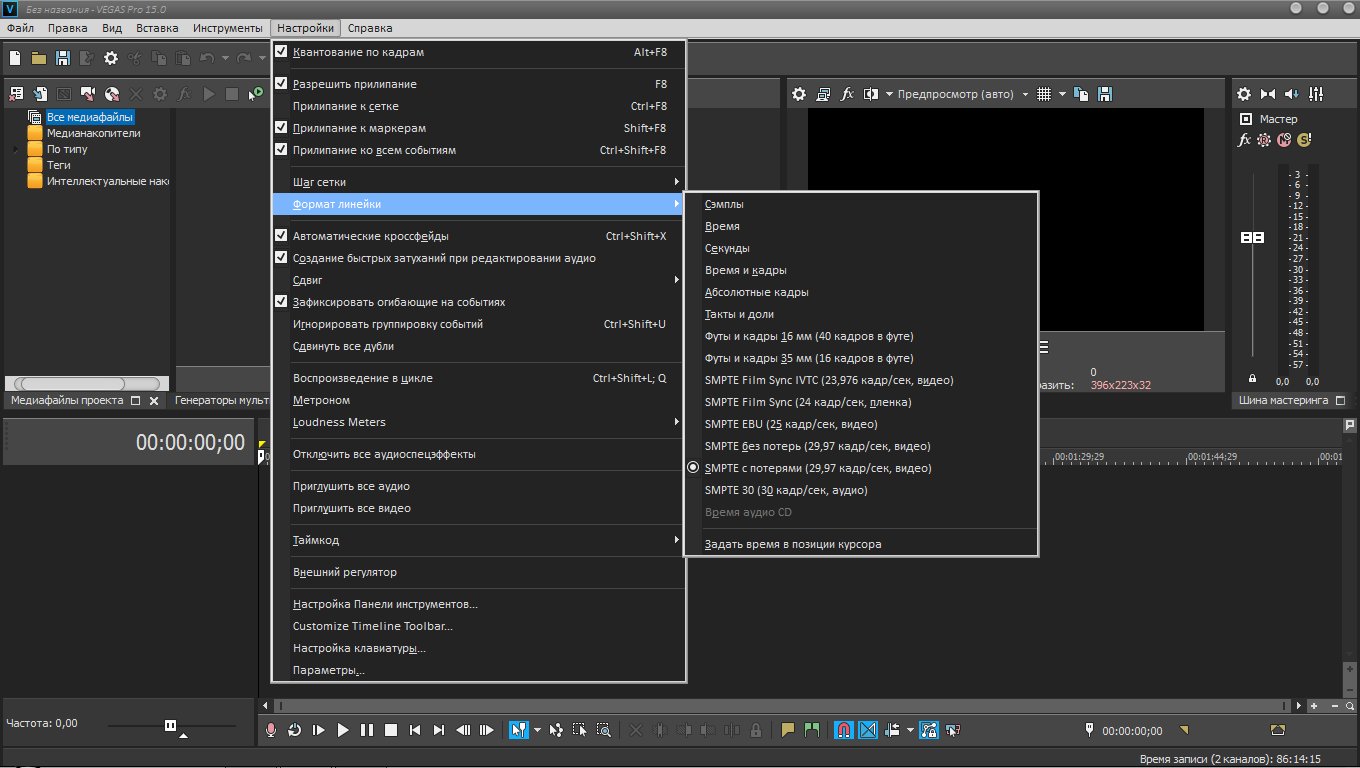This screenshot has width=1360, height=768.
Task: Click the downmix output icon in master bus
Action: point(1268,94)
